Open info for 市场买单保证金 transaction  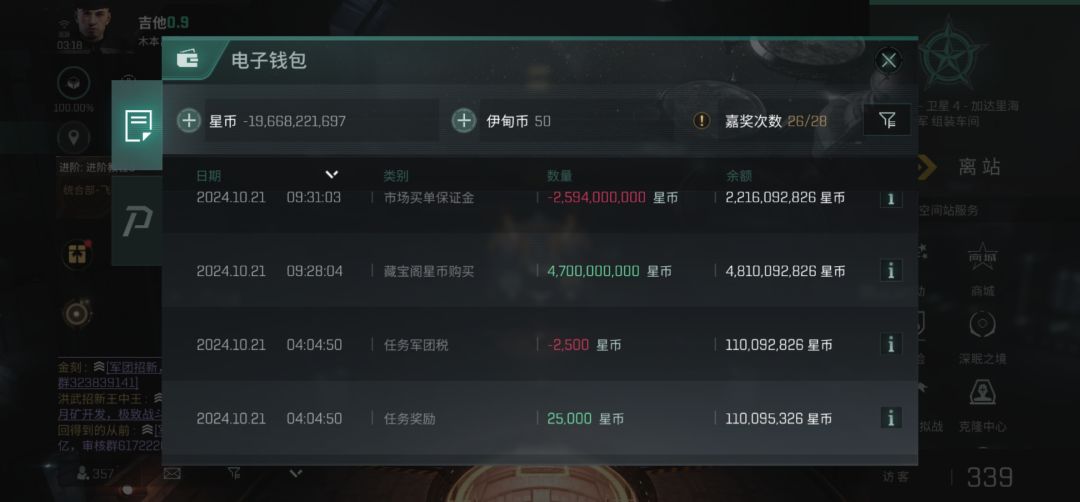click(x=891, y=198)
